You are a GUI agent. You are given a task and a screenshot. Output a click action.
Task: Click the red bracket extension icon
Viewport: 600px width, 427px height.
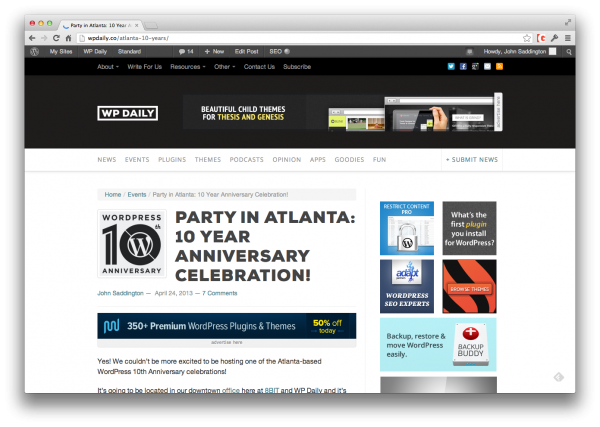pyautogui.click(x=541, y=38)
